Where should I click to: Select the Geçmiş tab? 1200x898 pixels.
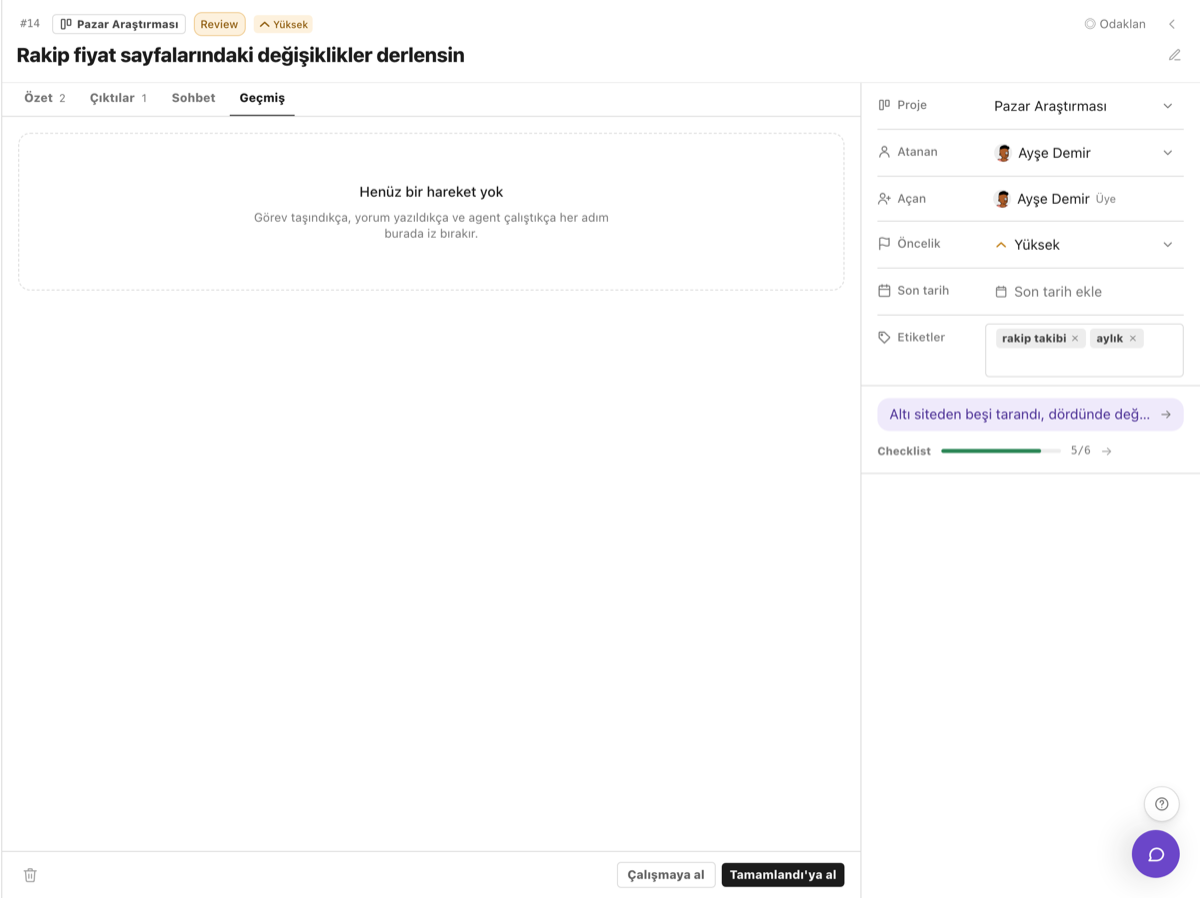(x=262, y=98)
